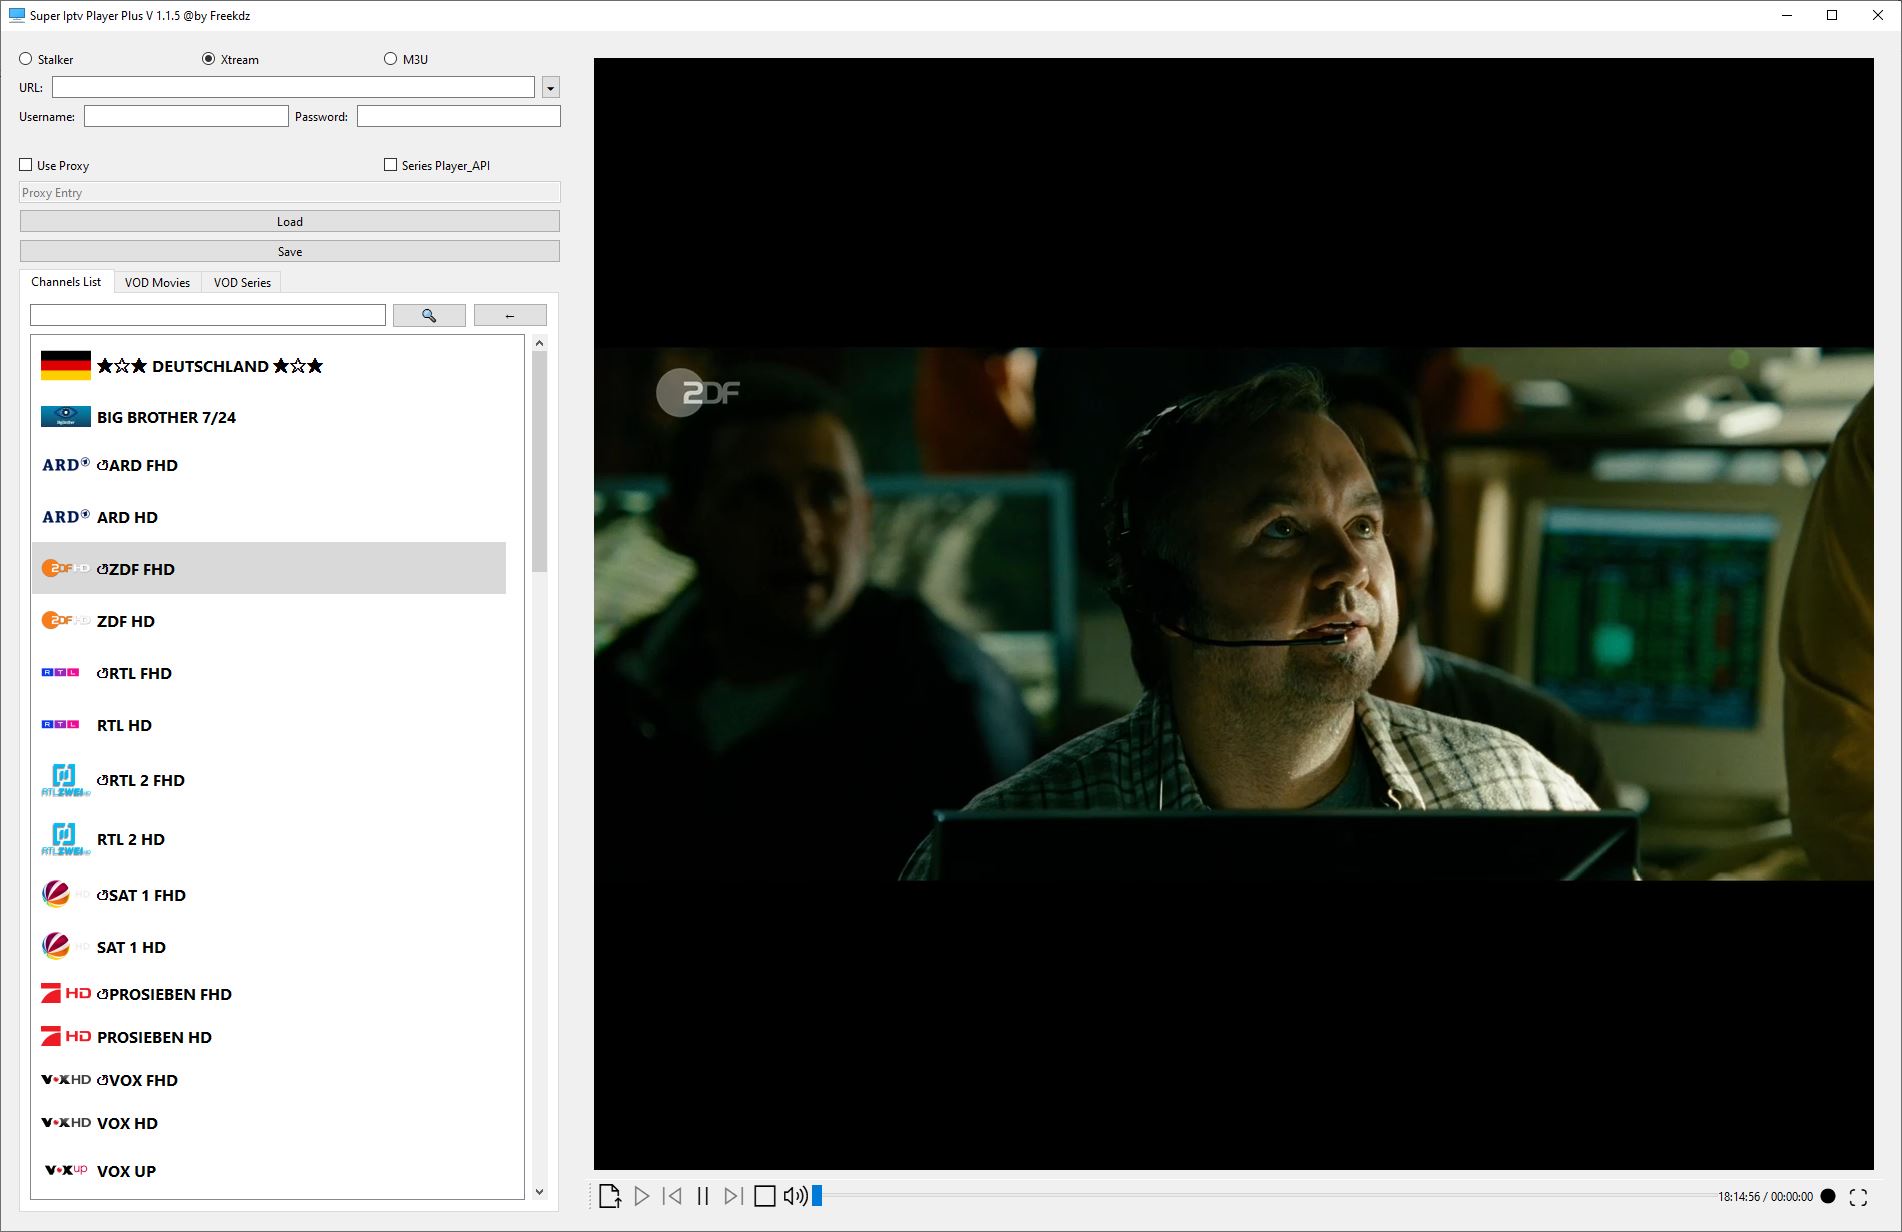Click ProSieben logo beside PROSIEBEN HD

click(x=66, y=1037)
